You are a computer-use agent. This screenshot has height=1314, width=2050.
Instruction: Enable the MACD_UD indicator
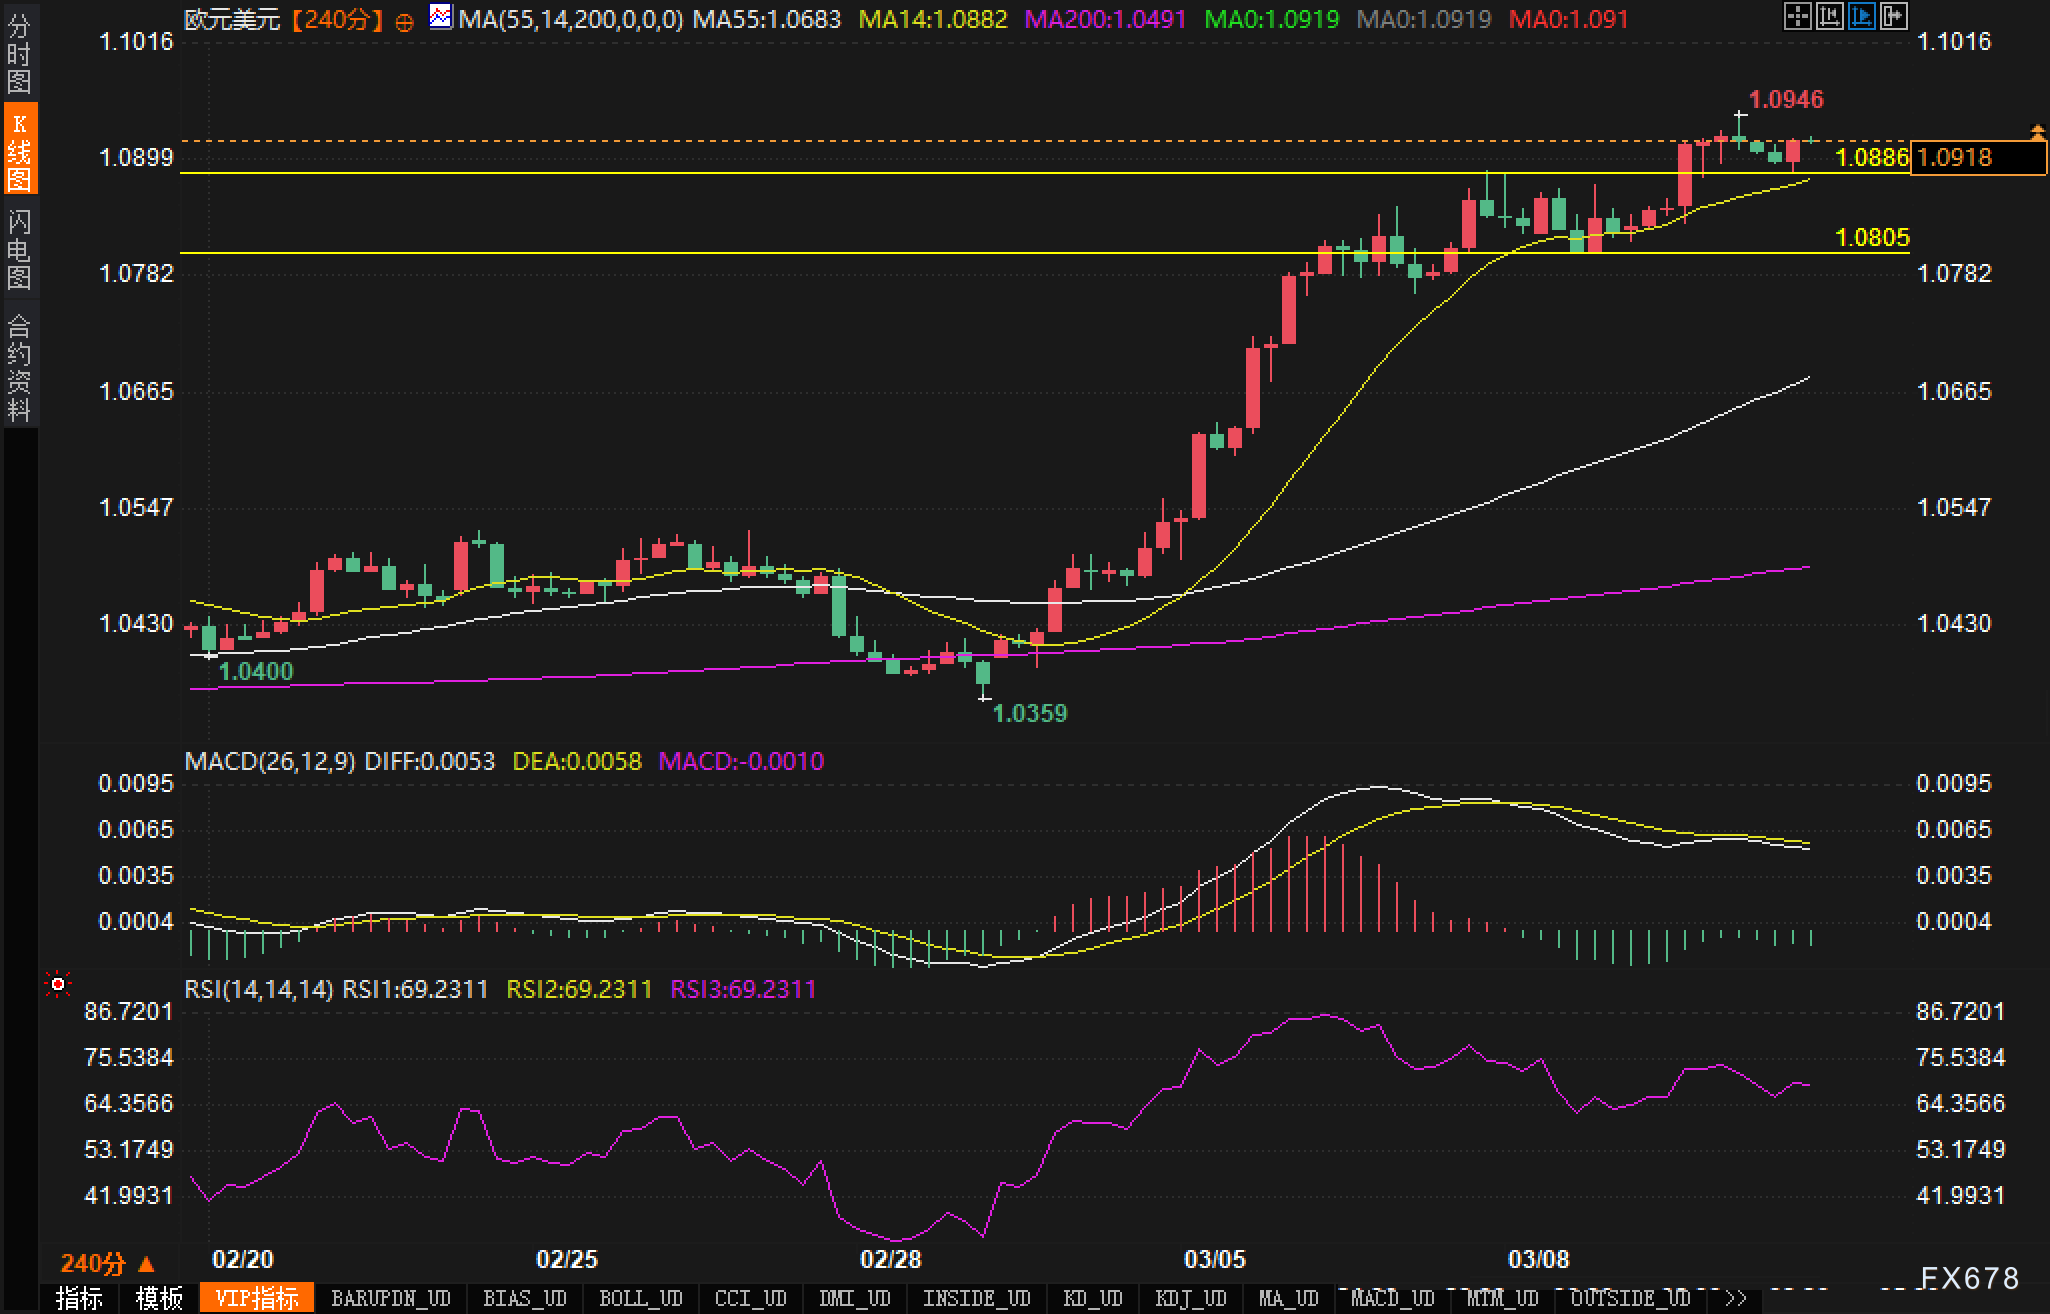pyautogui.click(x=1392, y=1298)
